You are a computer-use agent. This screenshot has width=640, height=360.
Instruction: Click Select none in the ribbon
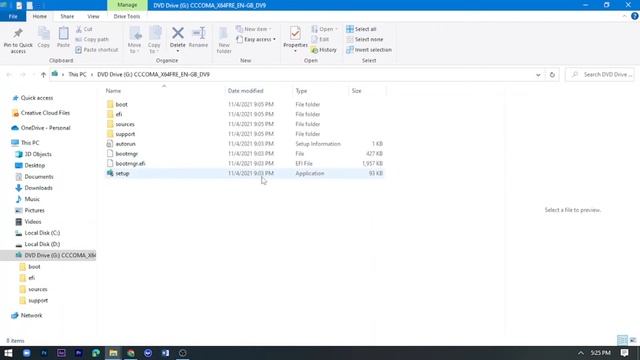coord(364,39)
